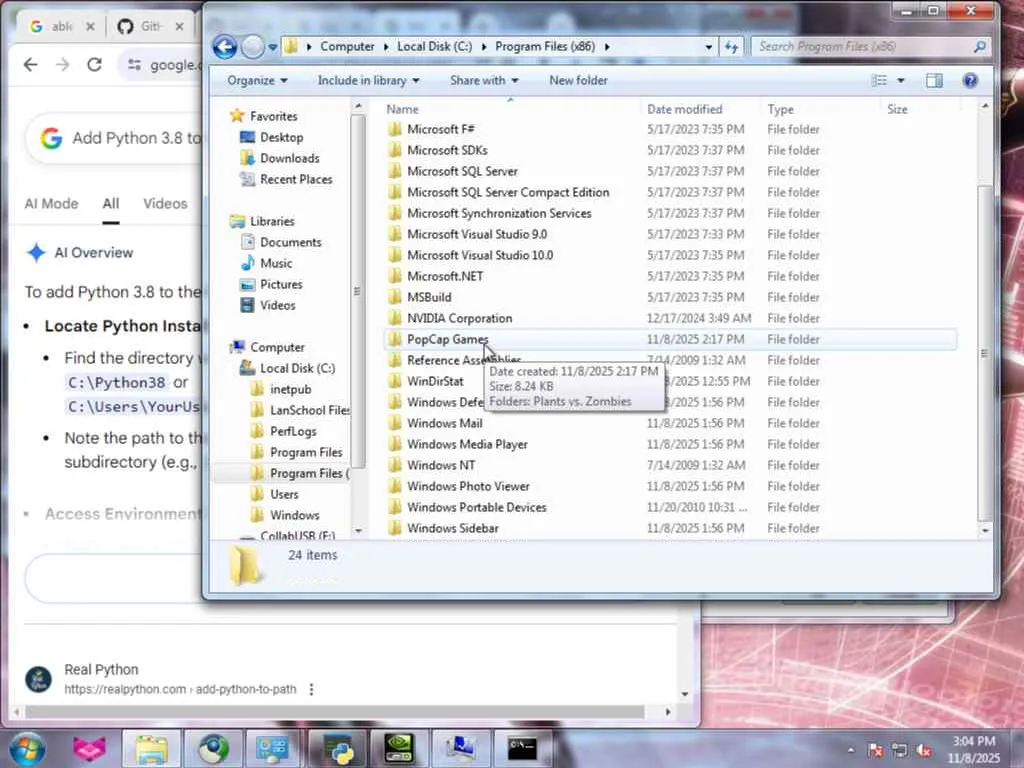Open Desktop in Favorites
Screen dimensions: 1024x768
[281, 137]
